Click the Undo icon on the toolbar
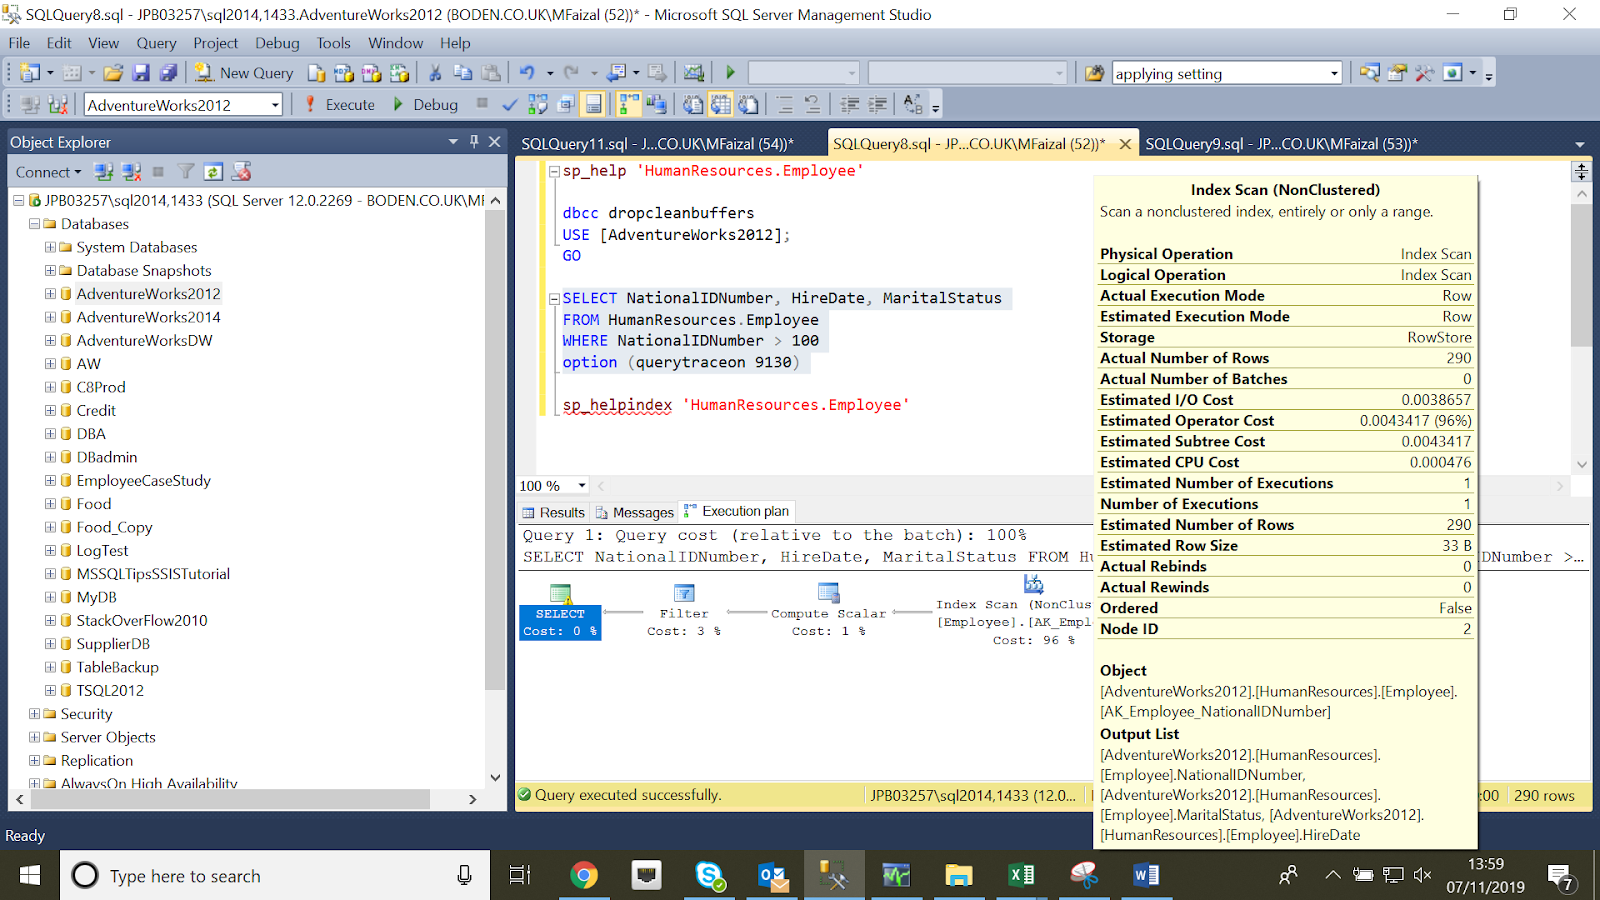 (x=527, y=73)
